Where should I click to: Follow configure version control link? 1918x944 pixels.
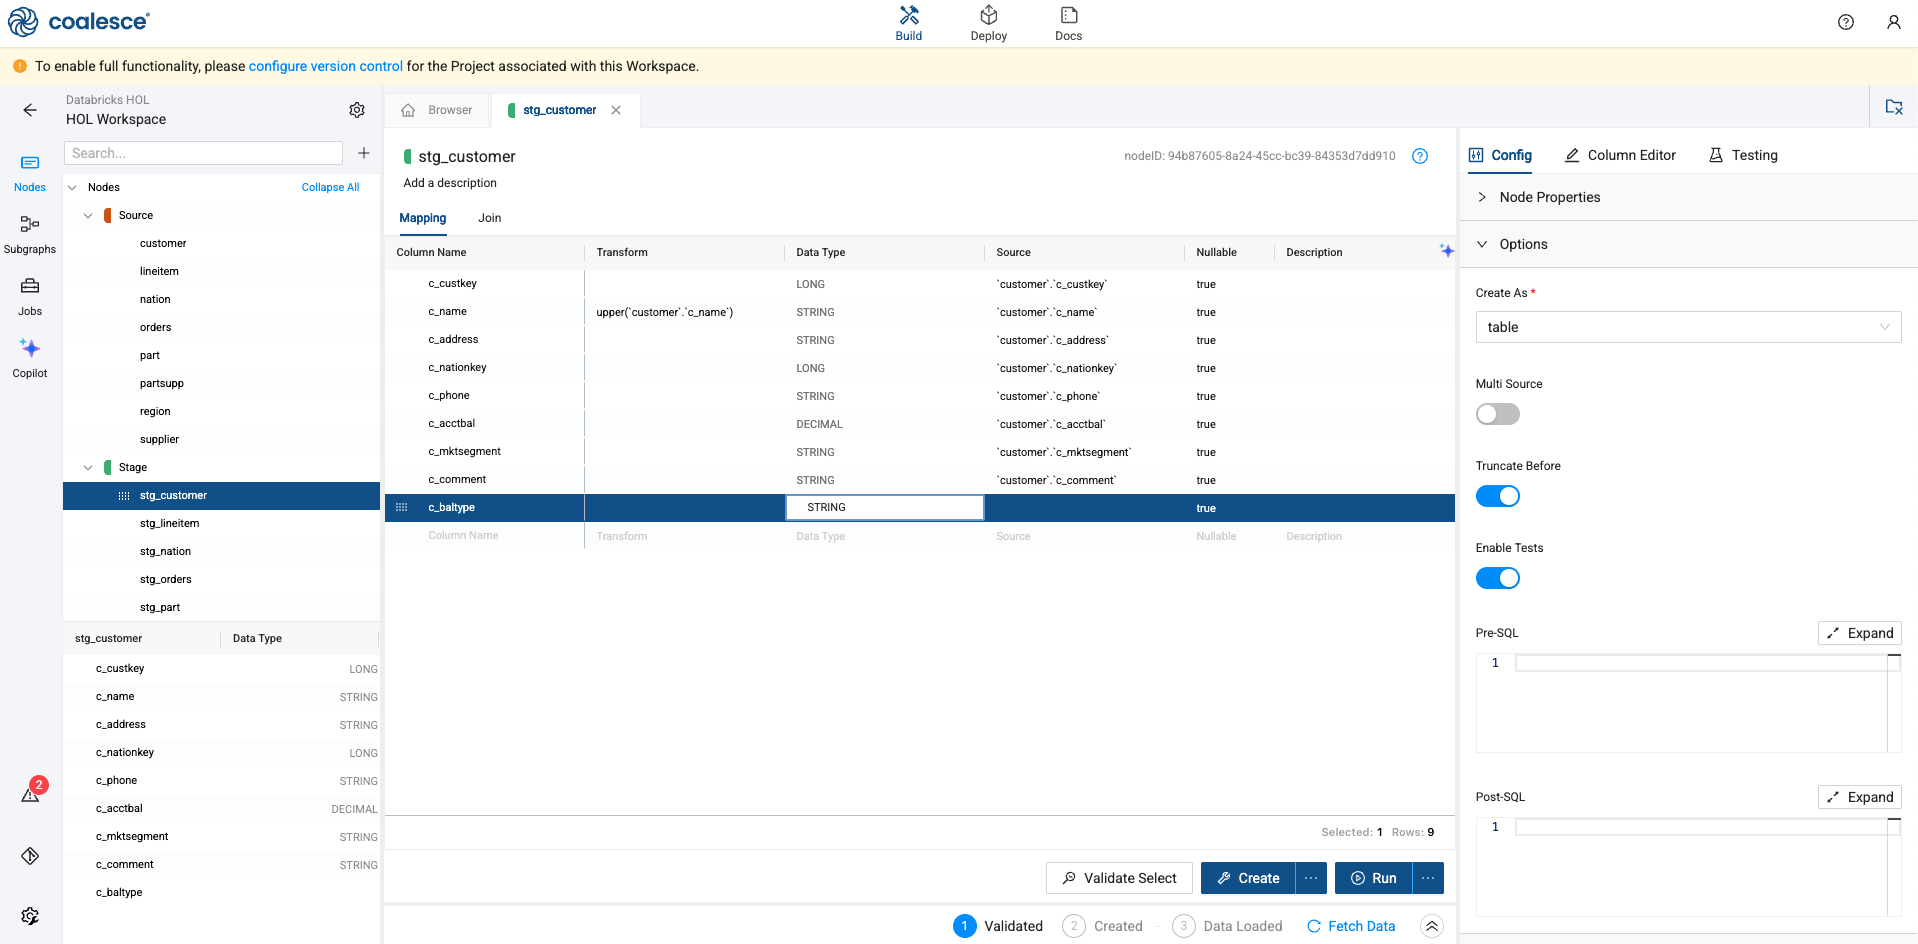[x=326, y=66]
